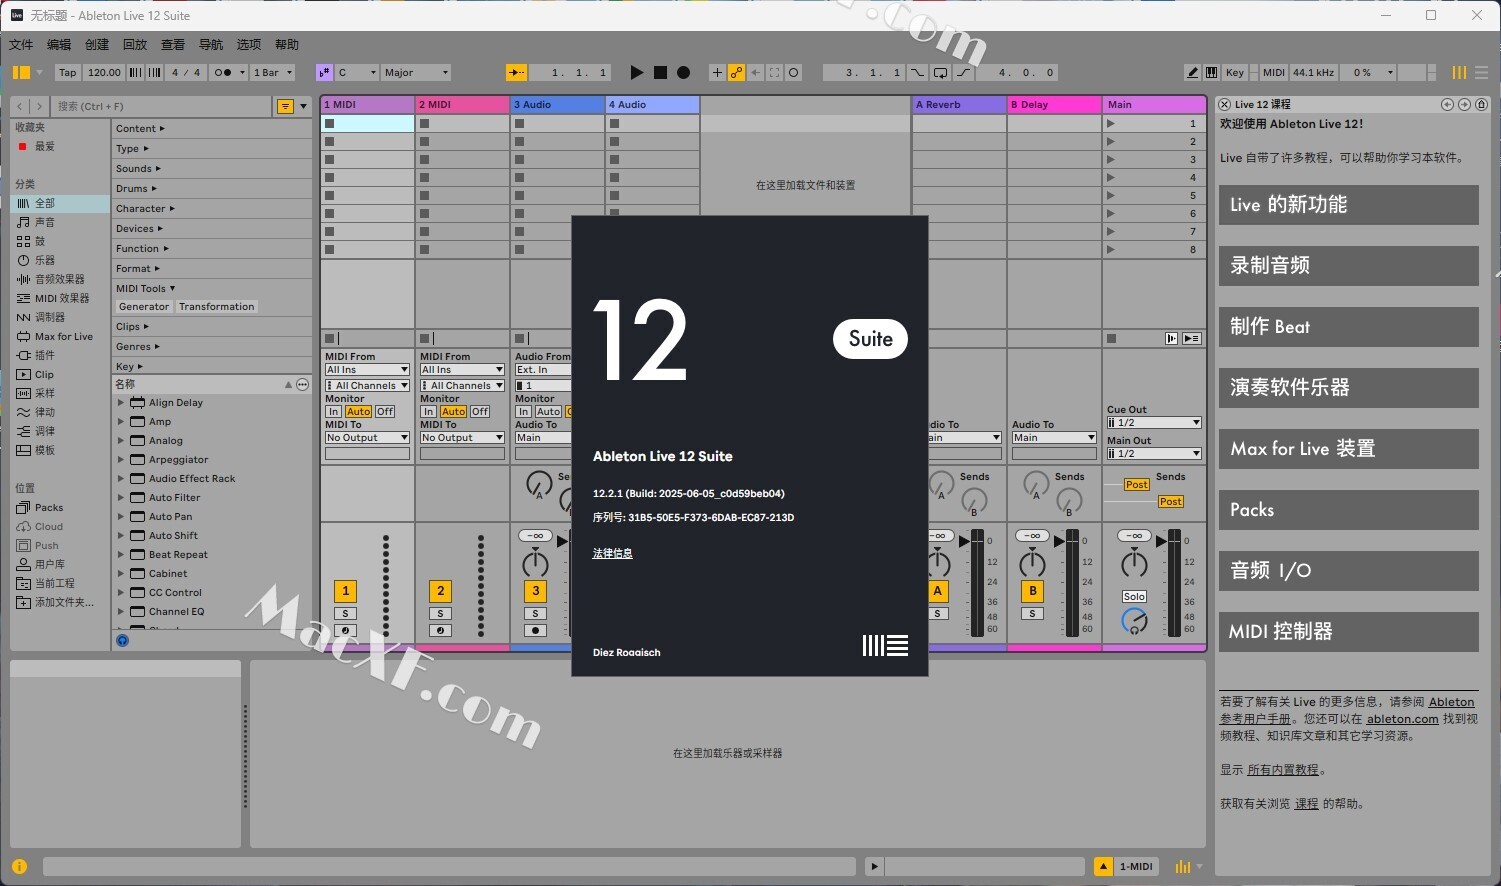Open track 2 All Channels dropdown
This screenshot has height=886, width=1501.
click(462, 385)
